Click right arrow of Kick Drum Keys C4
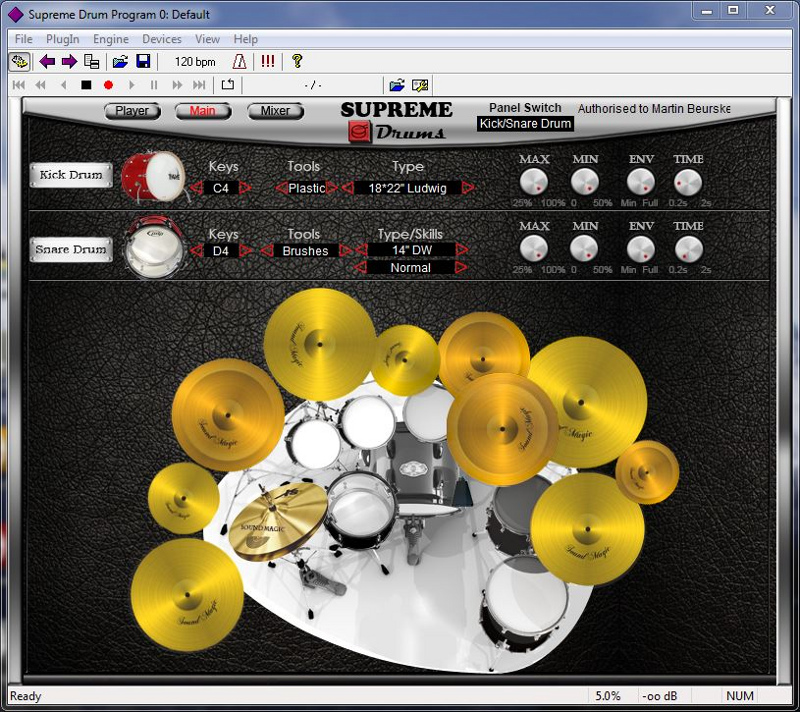 (245, 188)
